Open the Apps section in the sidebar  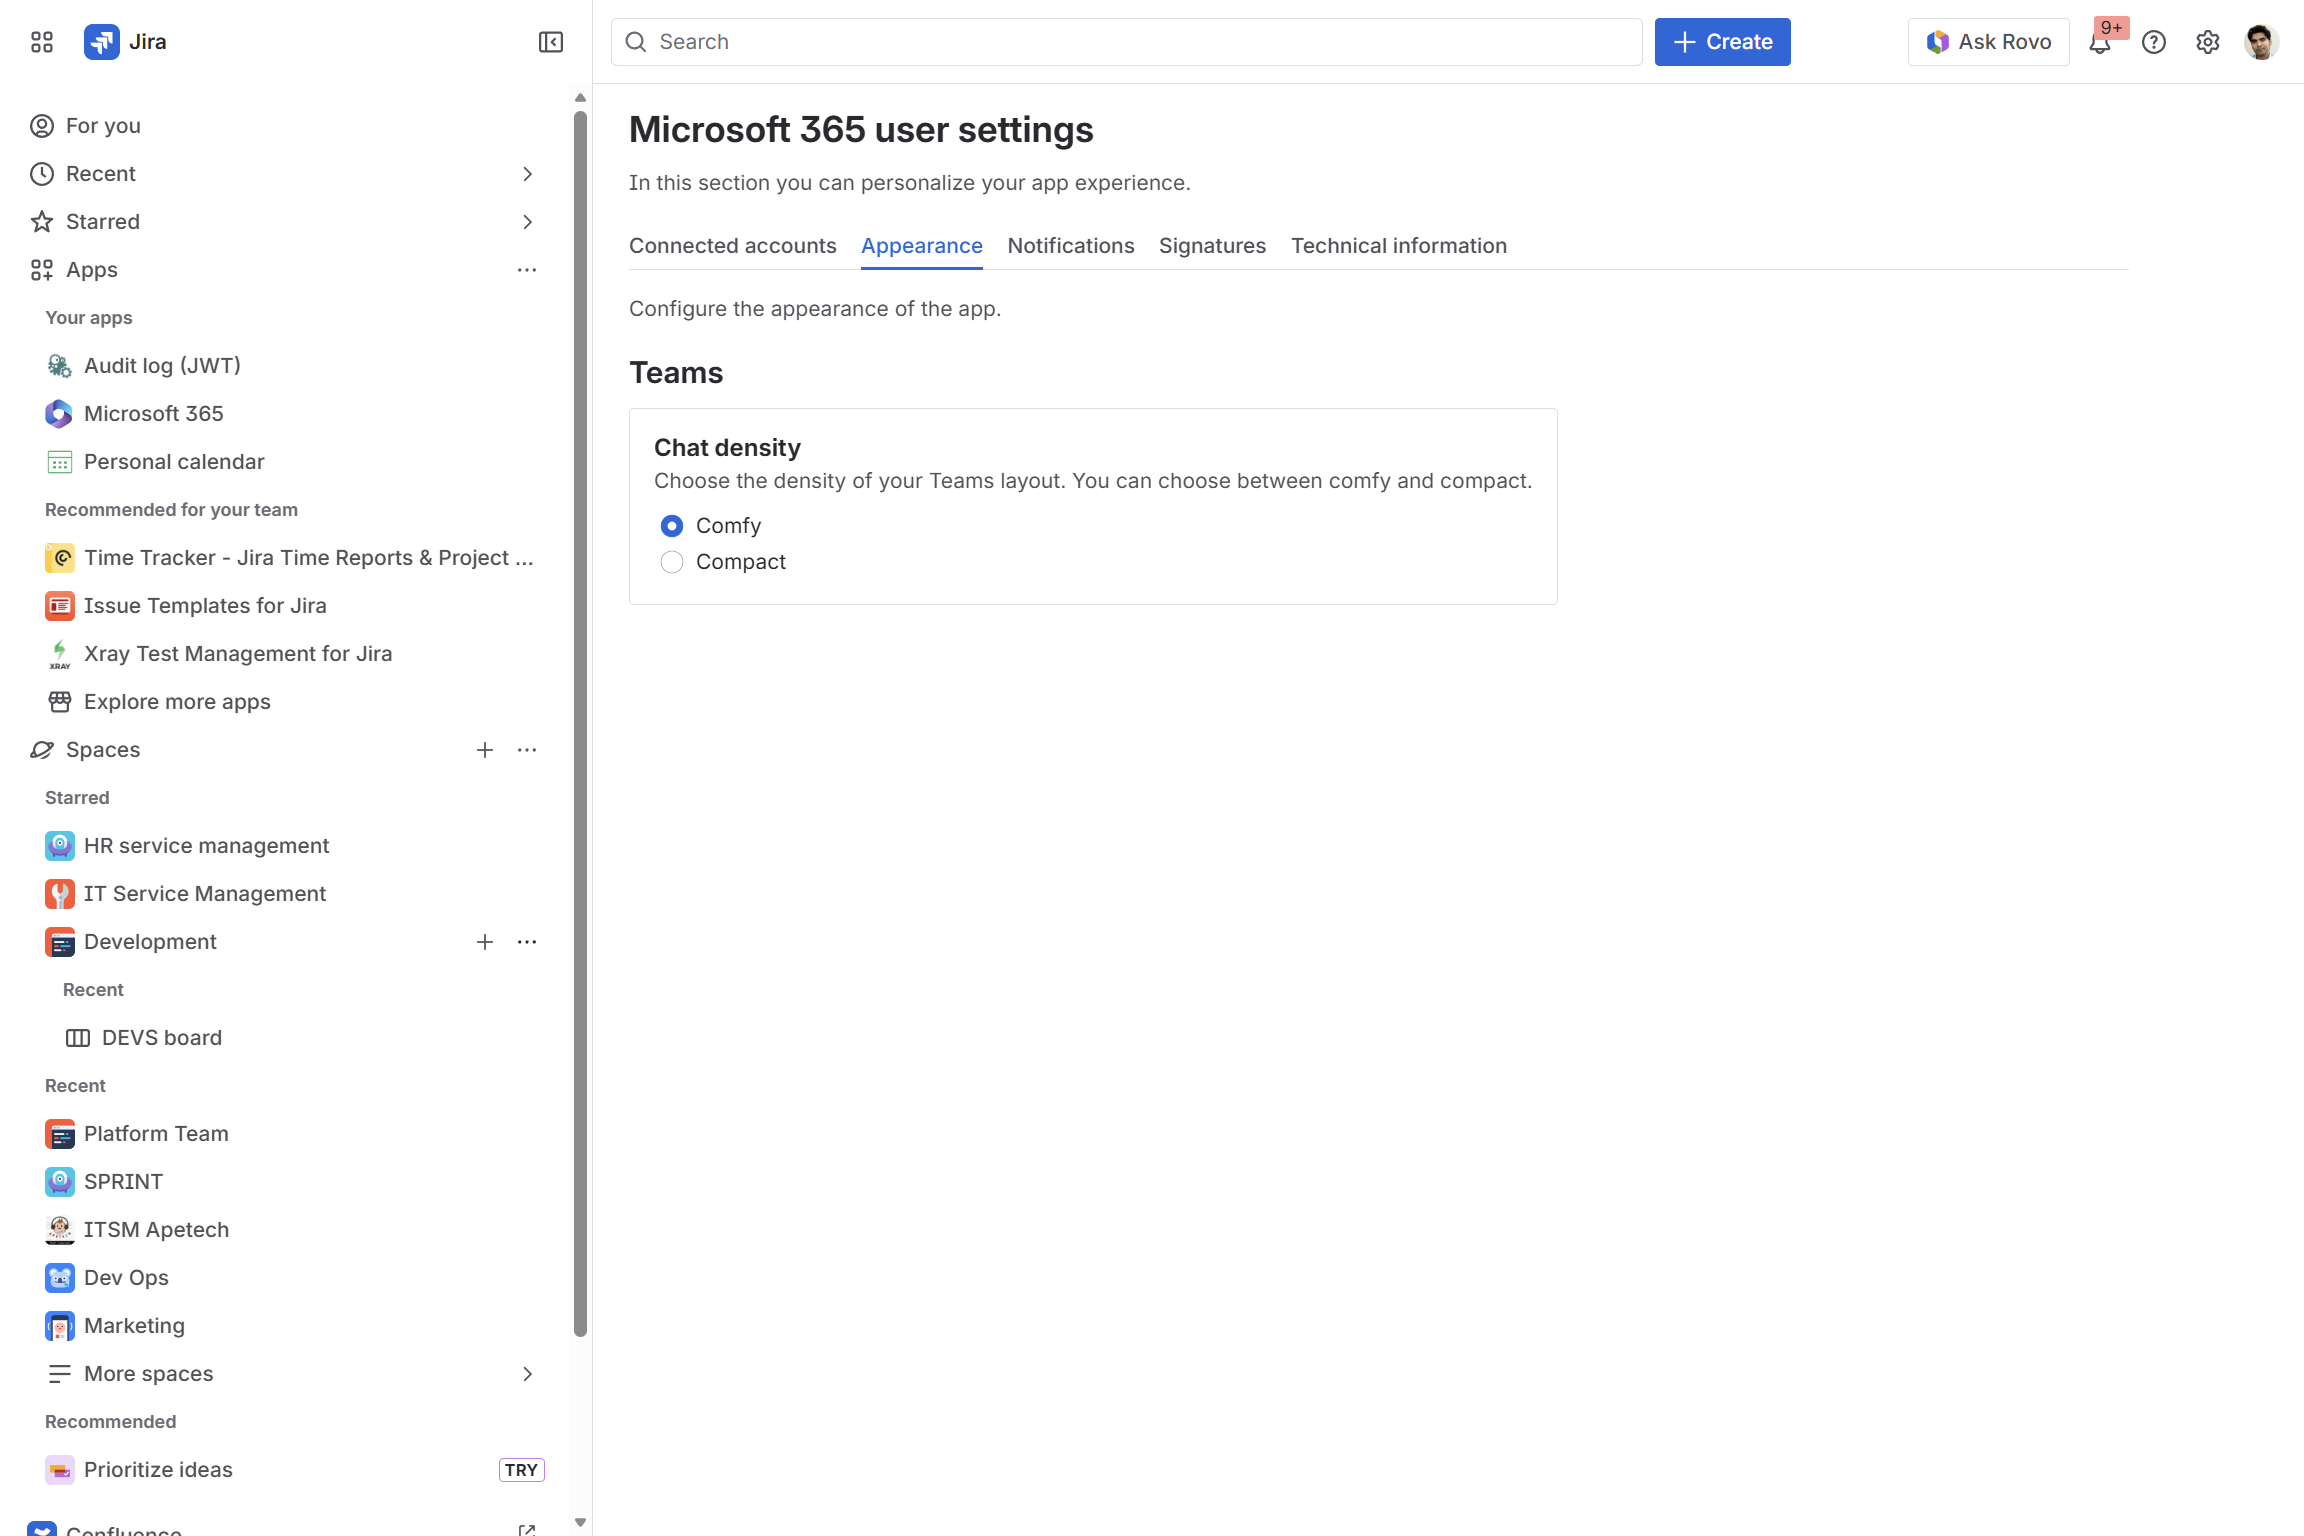coord(92,270)
